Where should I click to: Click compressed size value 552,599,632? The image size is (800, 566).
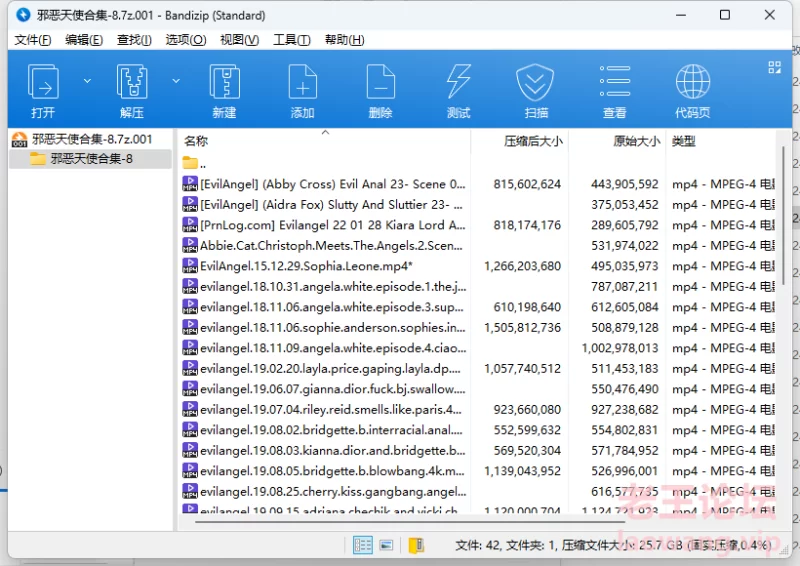[527, 430]
